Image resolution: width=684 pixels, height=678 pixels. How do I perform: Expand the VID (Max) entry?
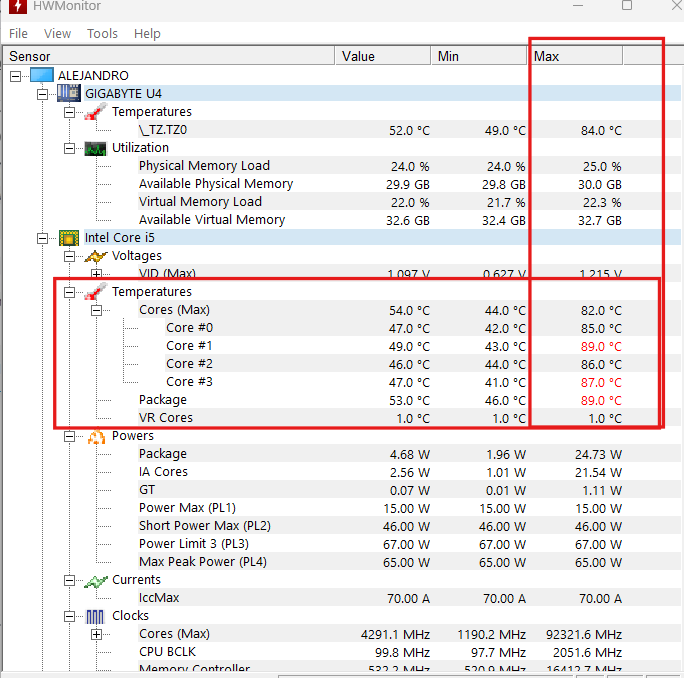tap(96, 274)
